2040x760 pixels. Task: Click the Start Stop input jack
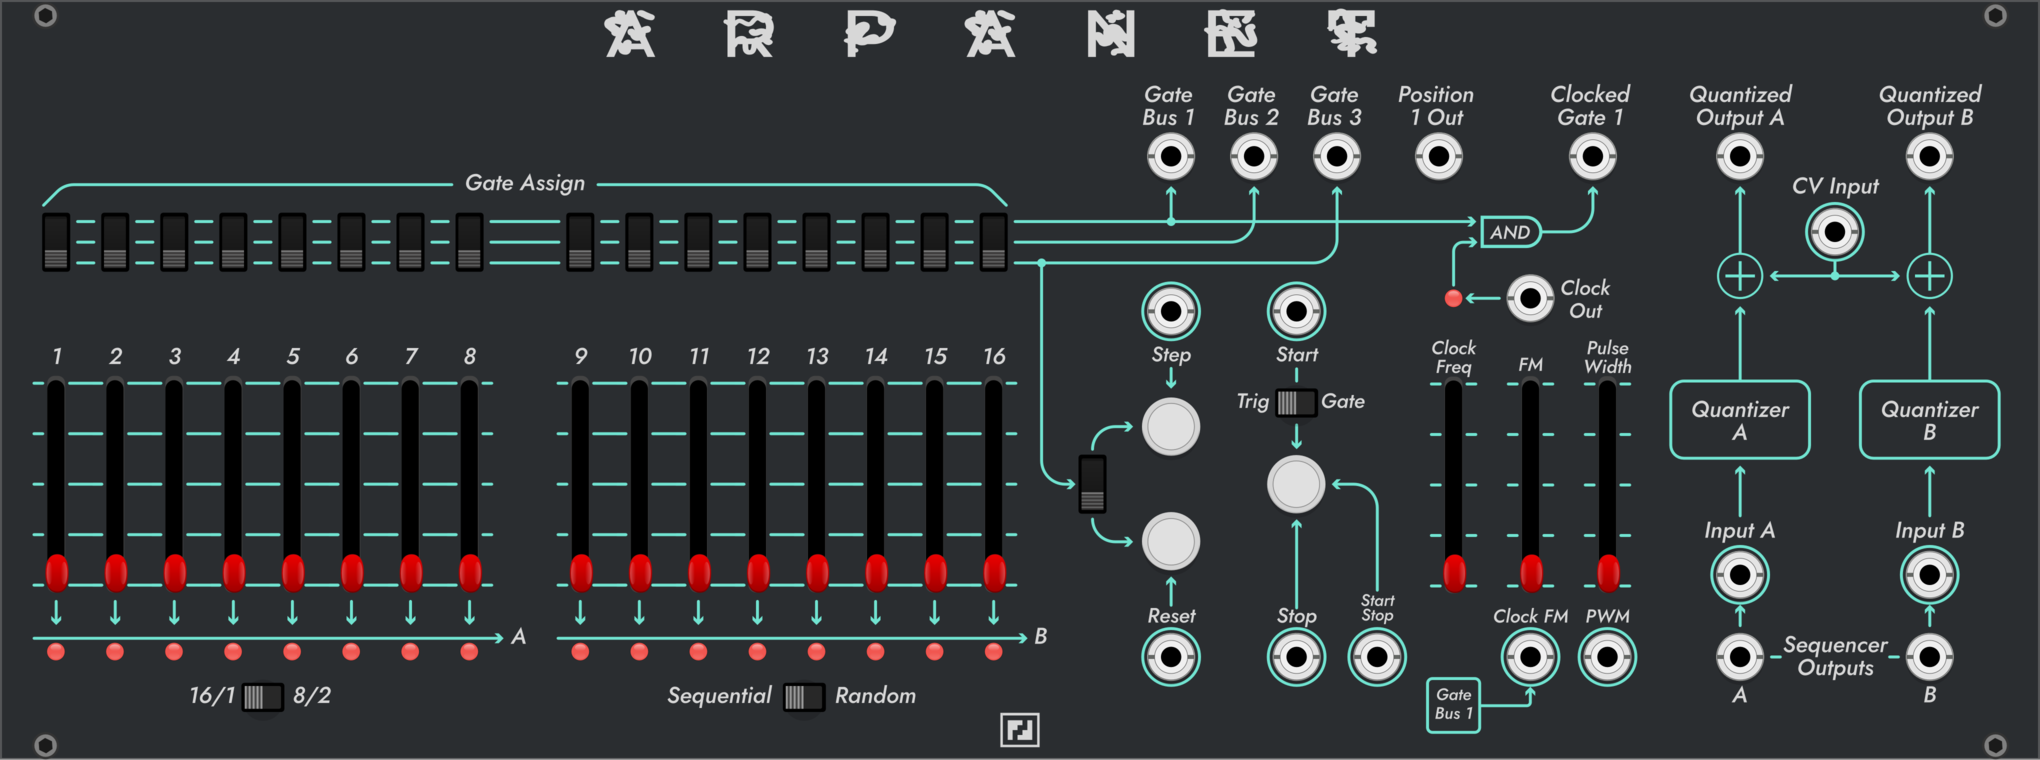tap(1377, 657)
